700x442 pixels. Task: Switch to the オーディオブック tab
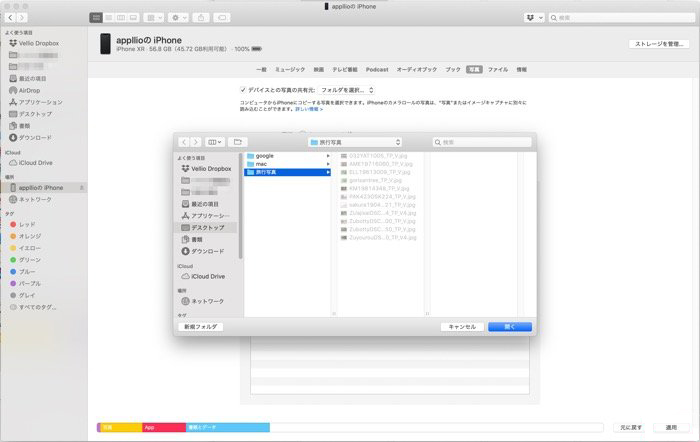(x=417, y=70)
